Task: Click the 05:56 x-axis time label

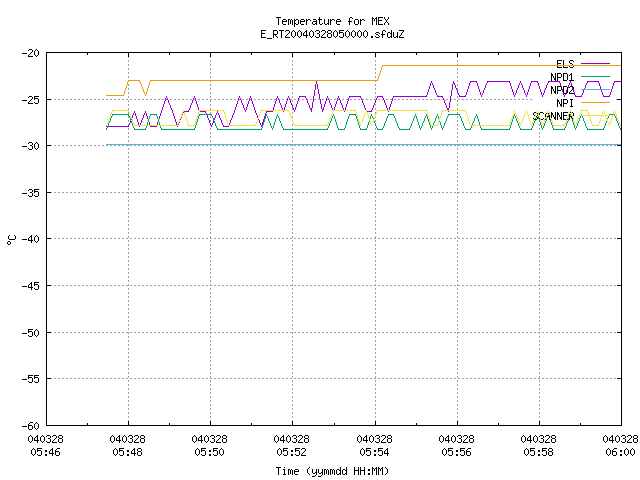Action: pyautogui.click(x=456, y=452)
